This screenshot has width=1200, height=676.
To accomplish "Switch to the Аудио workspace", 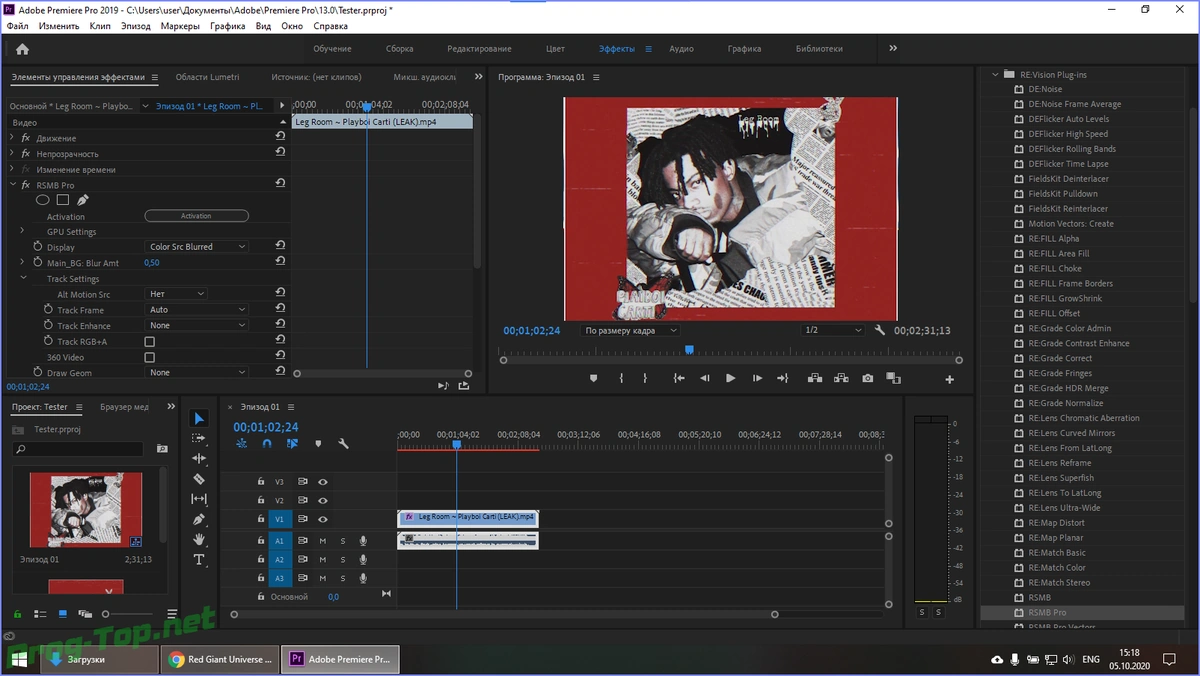I will point(681,48).
